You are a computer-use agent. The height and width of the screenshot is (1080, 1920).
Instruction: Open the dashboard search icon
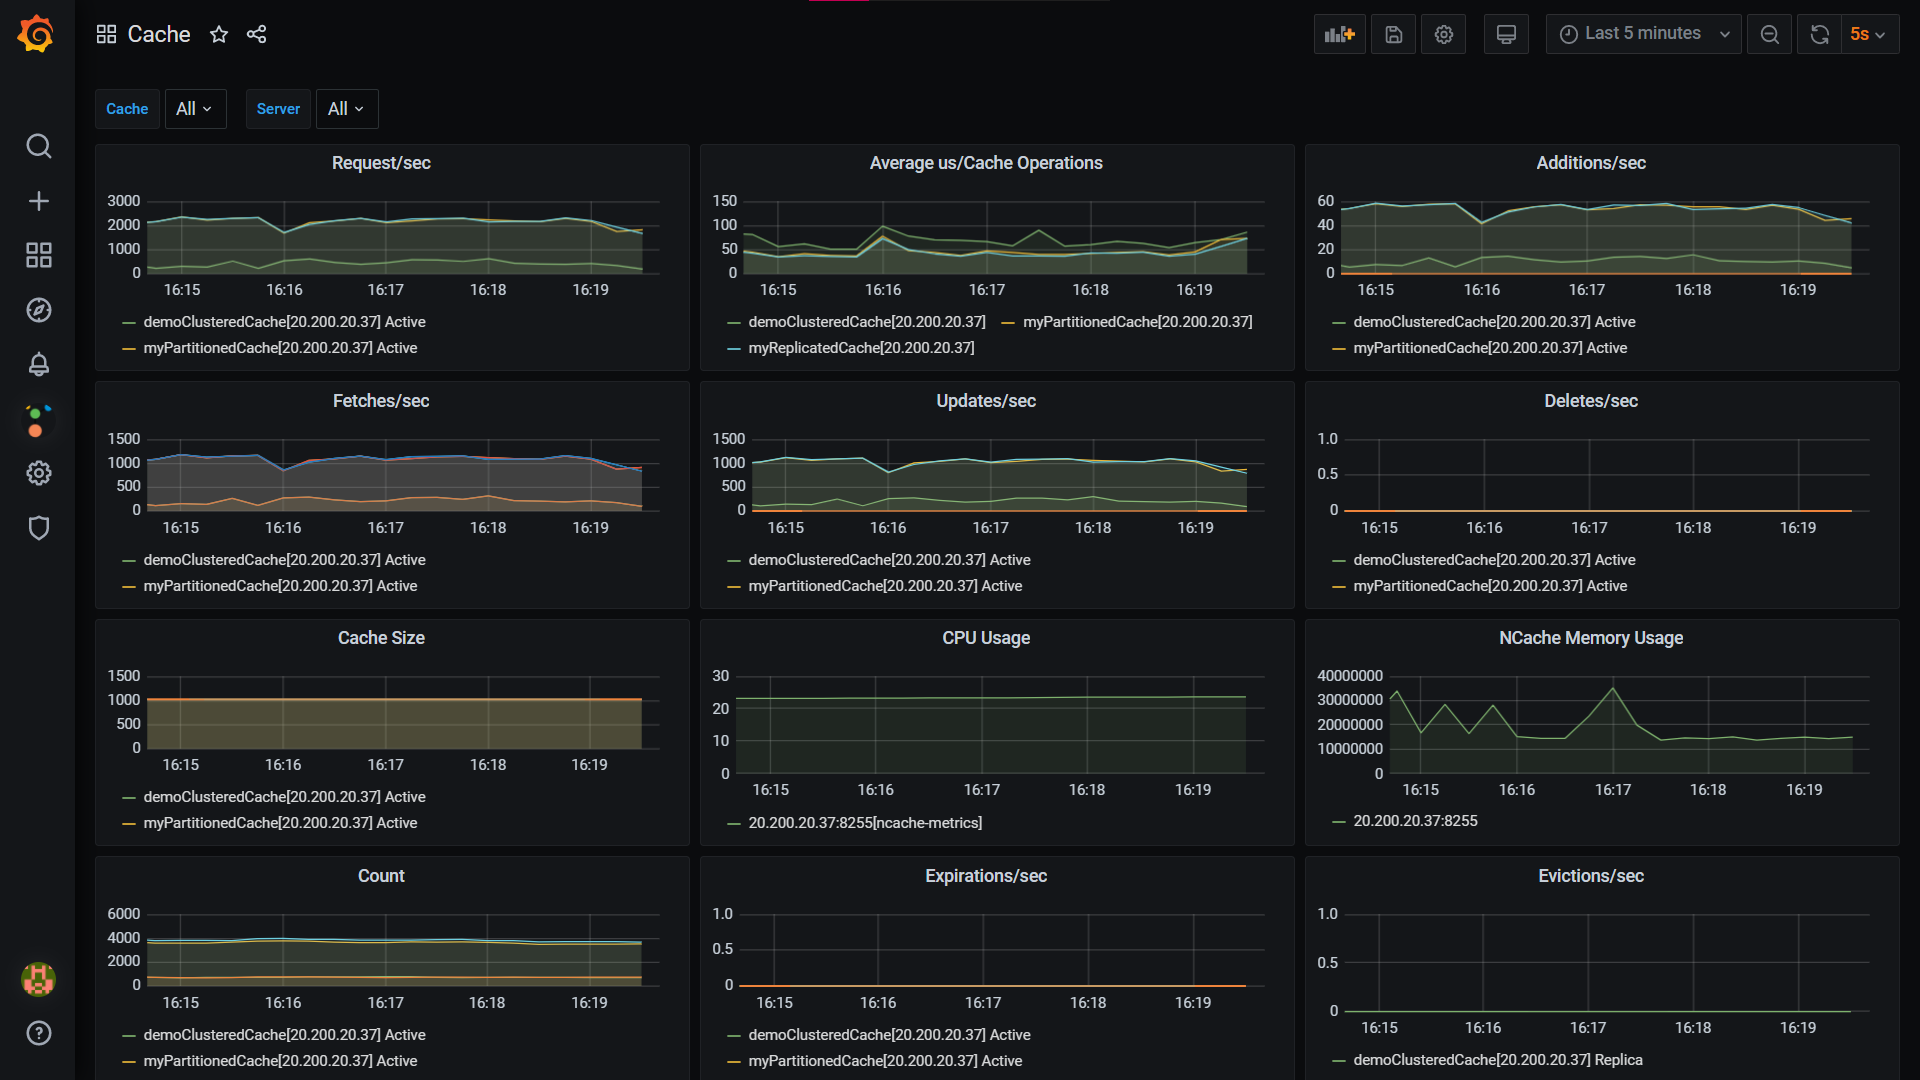tap(38, 146)
